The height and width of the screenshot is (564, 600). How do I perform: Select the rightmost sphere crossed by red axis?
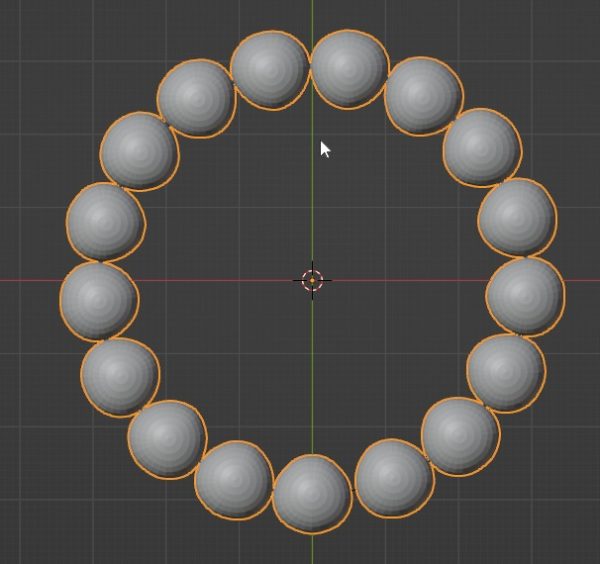tap(525, 296)
